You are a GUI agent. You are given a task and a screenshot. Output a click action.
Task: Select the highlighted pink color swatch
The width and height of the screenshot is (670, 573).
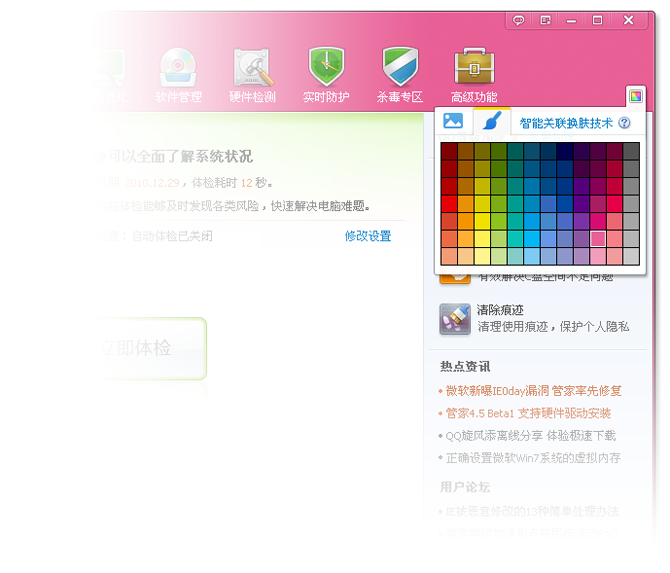[598, 239]
